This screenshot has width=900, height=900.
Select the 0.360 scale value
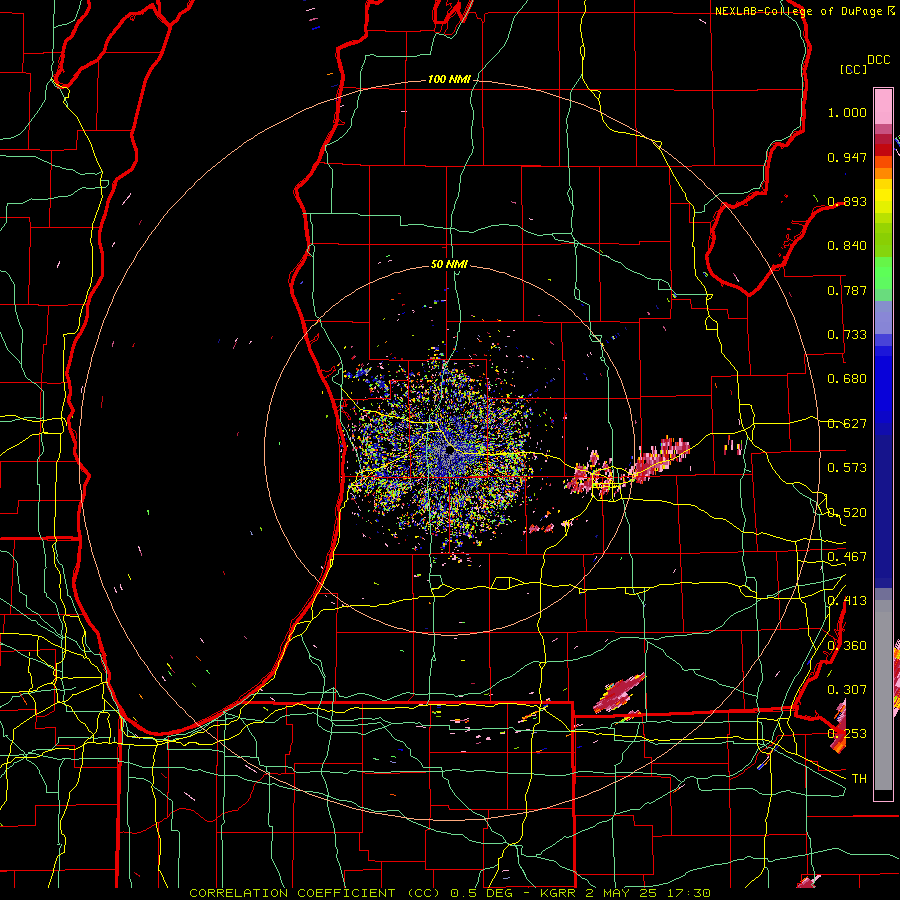pos(847,646)
